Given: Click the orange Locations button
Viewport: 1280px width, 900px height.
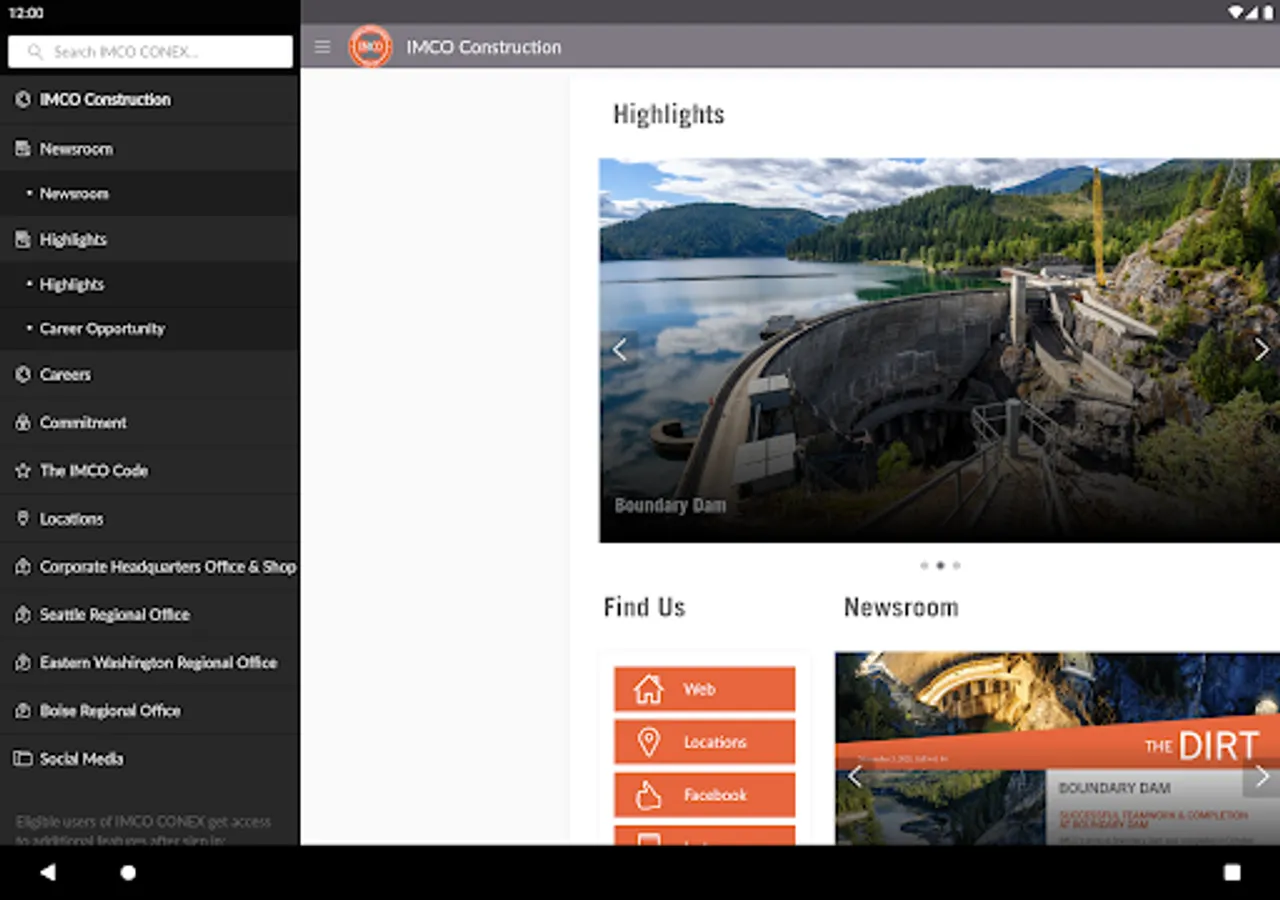Looking at the screenshot, I should coord(705,742).
